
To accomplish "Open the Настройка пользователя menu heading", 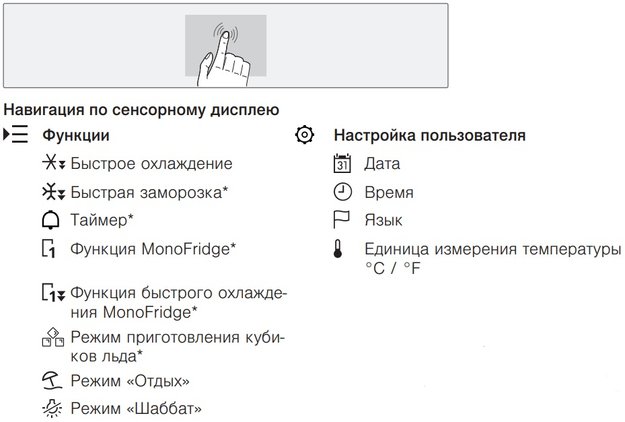I will (x=430, y=135).
